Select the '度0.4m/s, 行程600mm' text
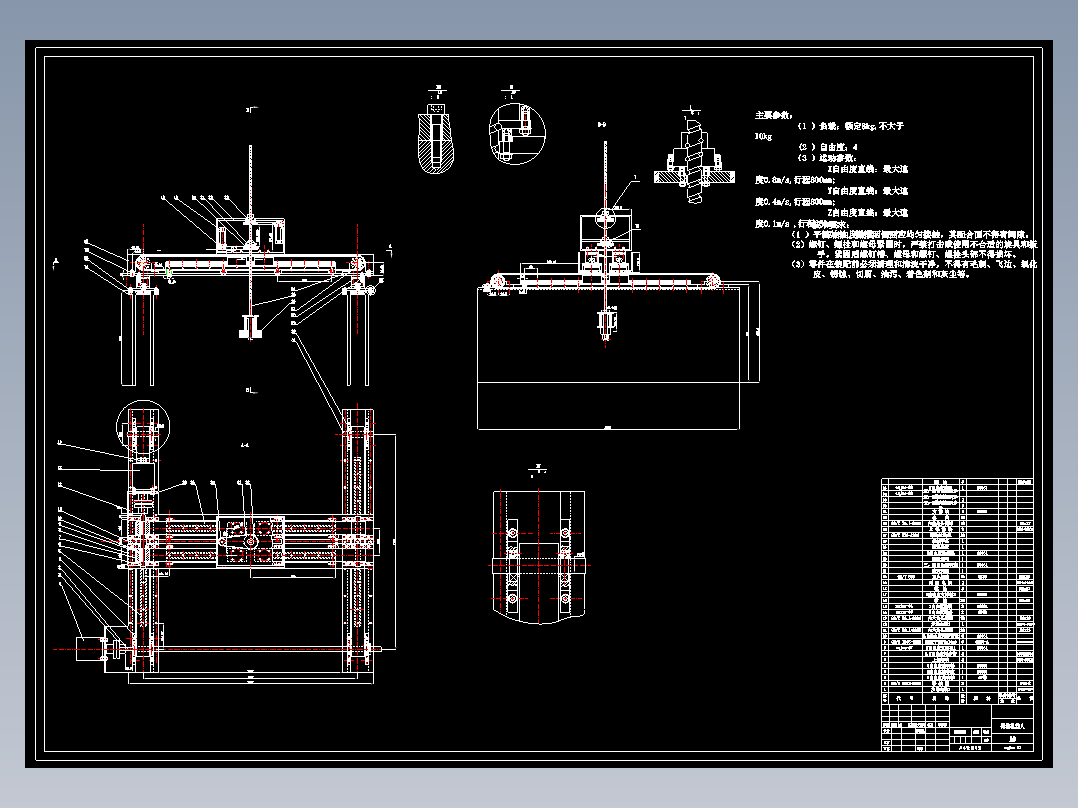Screen dimensions: 1078x808 (x=794, y=201)
